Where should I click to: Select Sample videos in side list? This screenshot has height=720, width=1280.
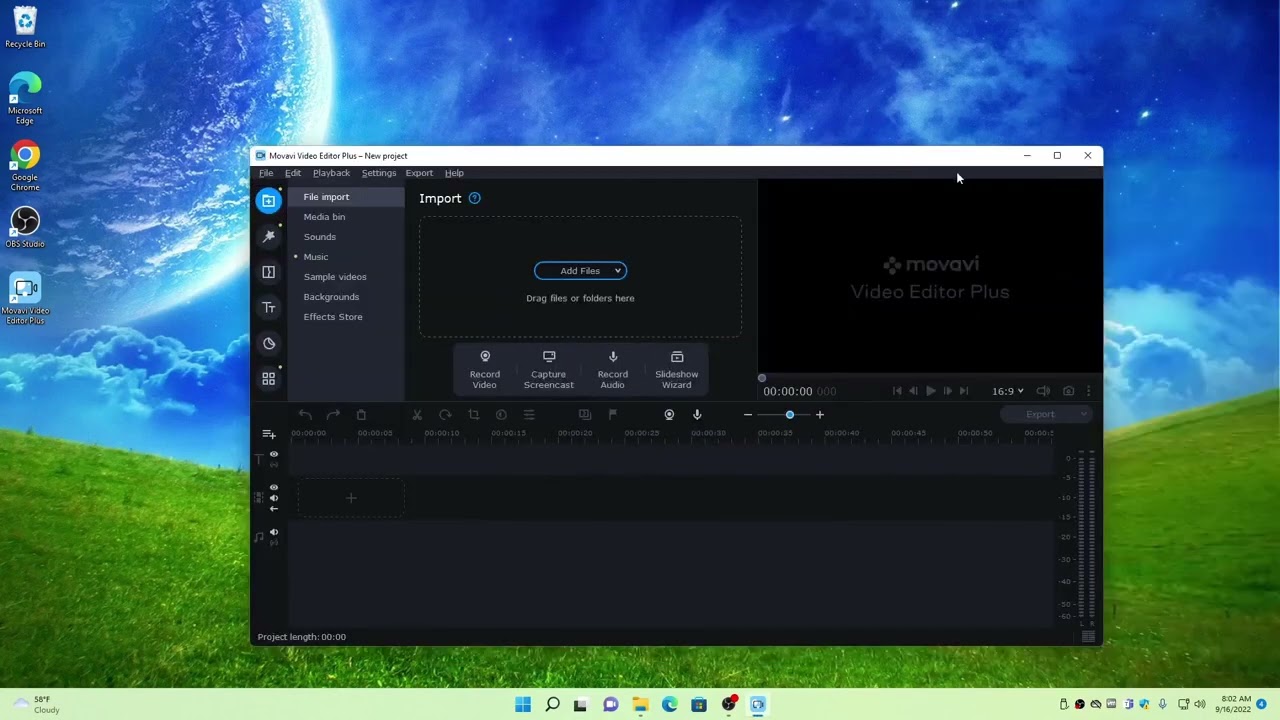[346, 277]
